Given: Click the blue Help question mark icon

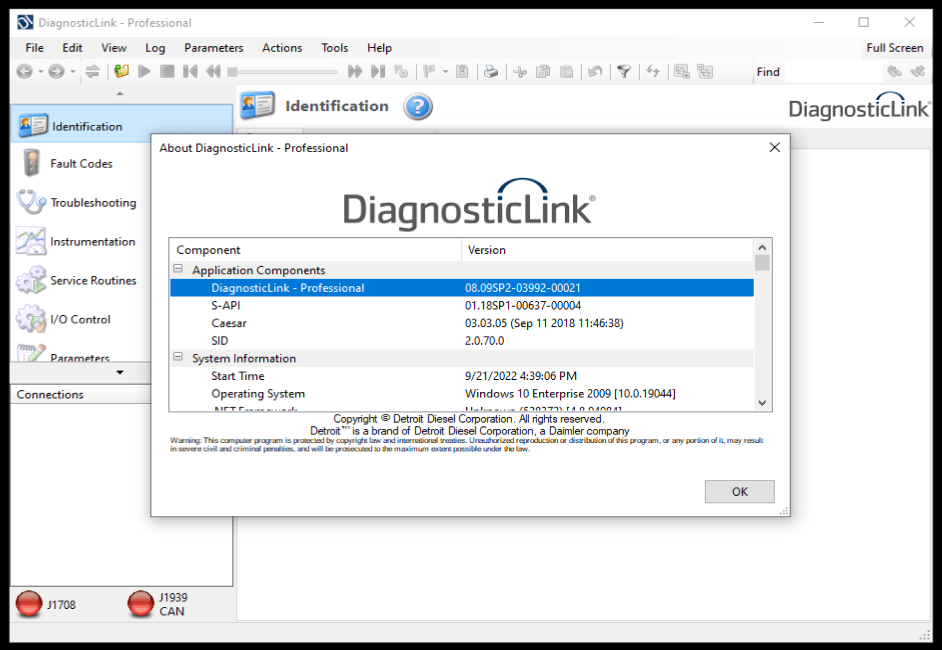Looking at the screenshot, I should pyautogui.click(x=417, y=107).
